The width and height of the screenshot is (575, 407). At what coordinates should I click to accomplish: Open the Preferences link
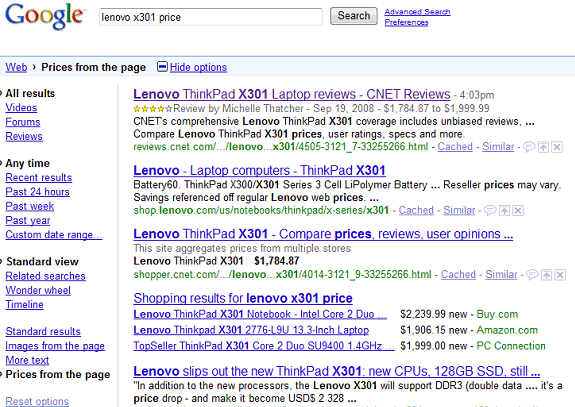(406, 22)
